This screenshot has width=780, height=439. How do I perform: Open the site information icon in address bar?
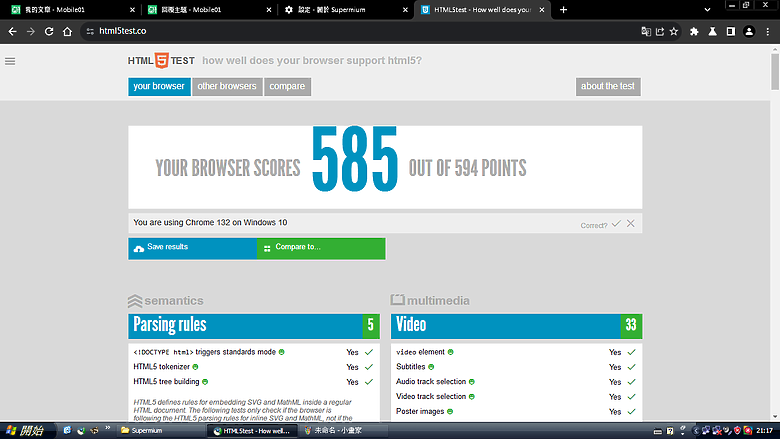pos(90,31)
